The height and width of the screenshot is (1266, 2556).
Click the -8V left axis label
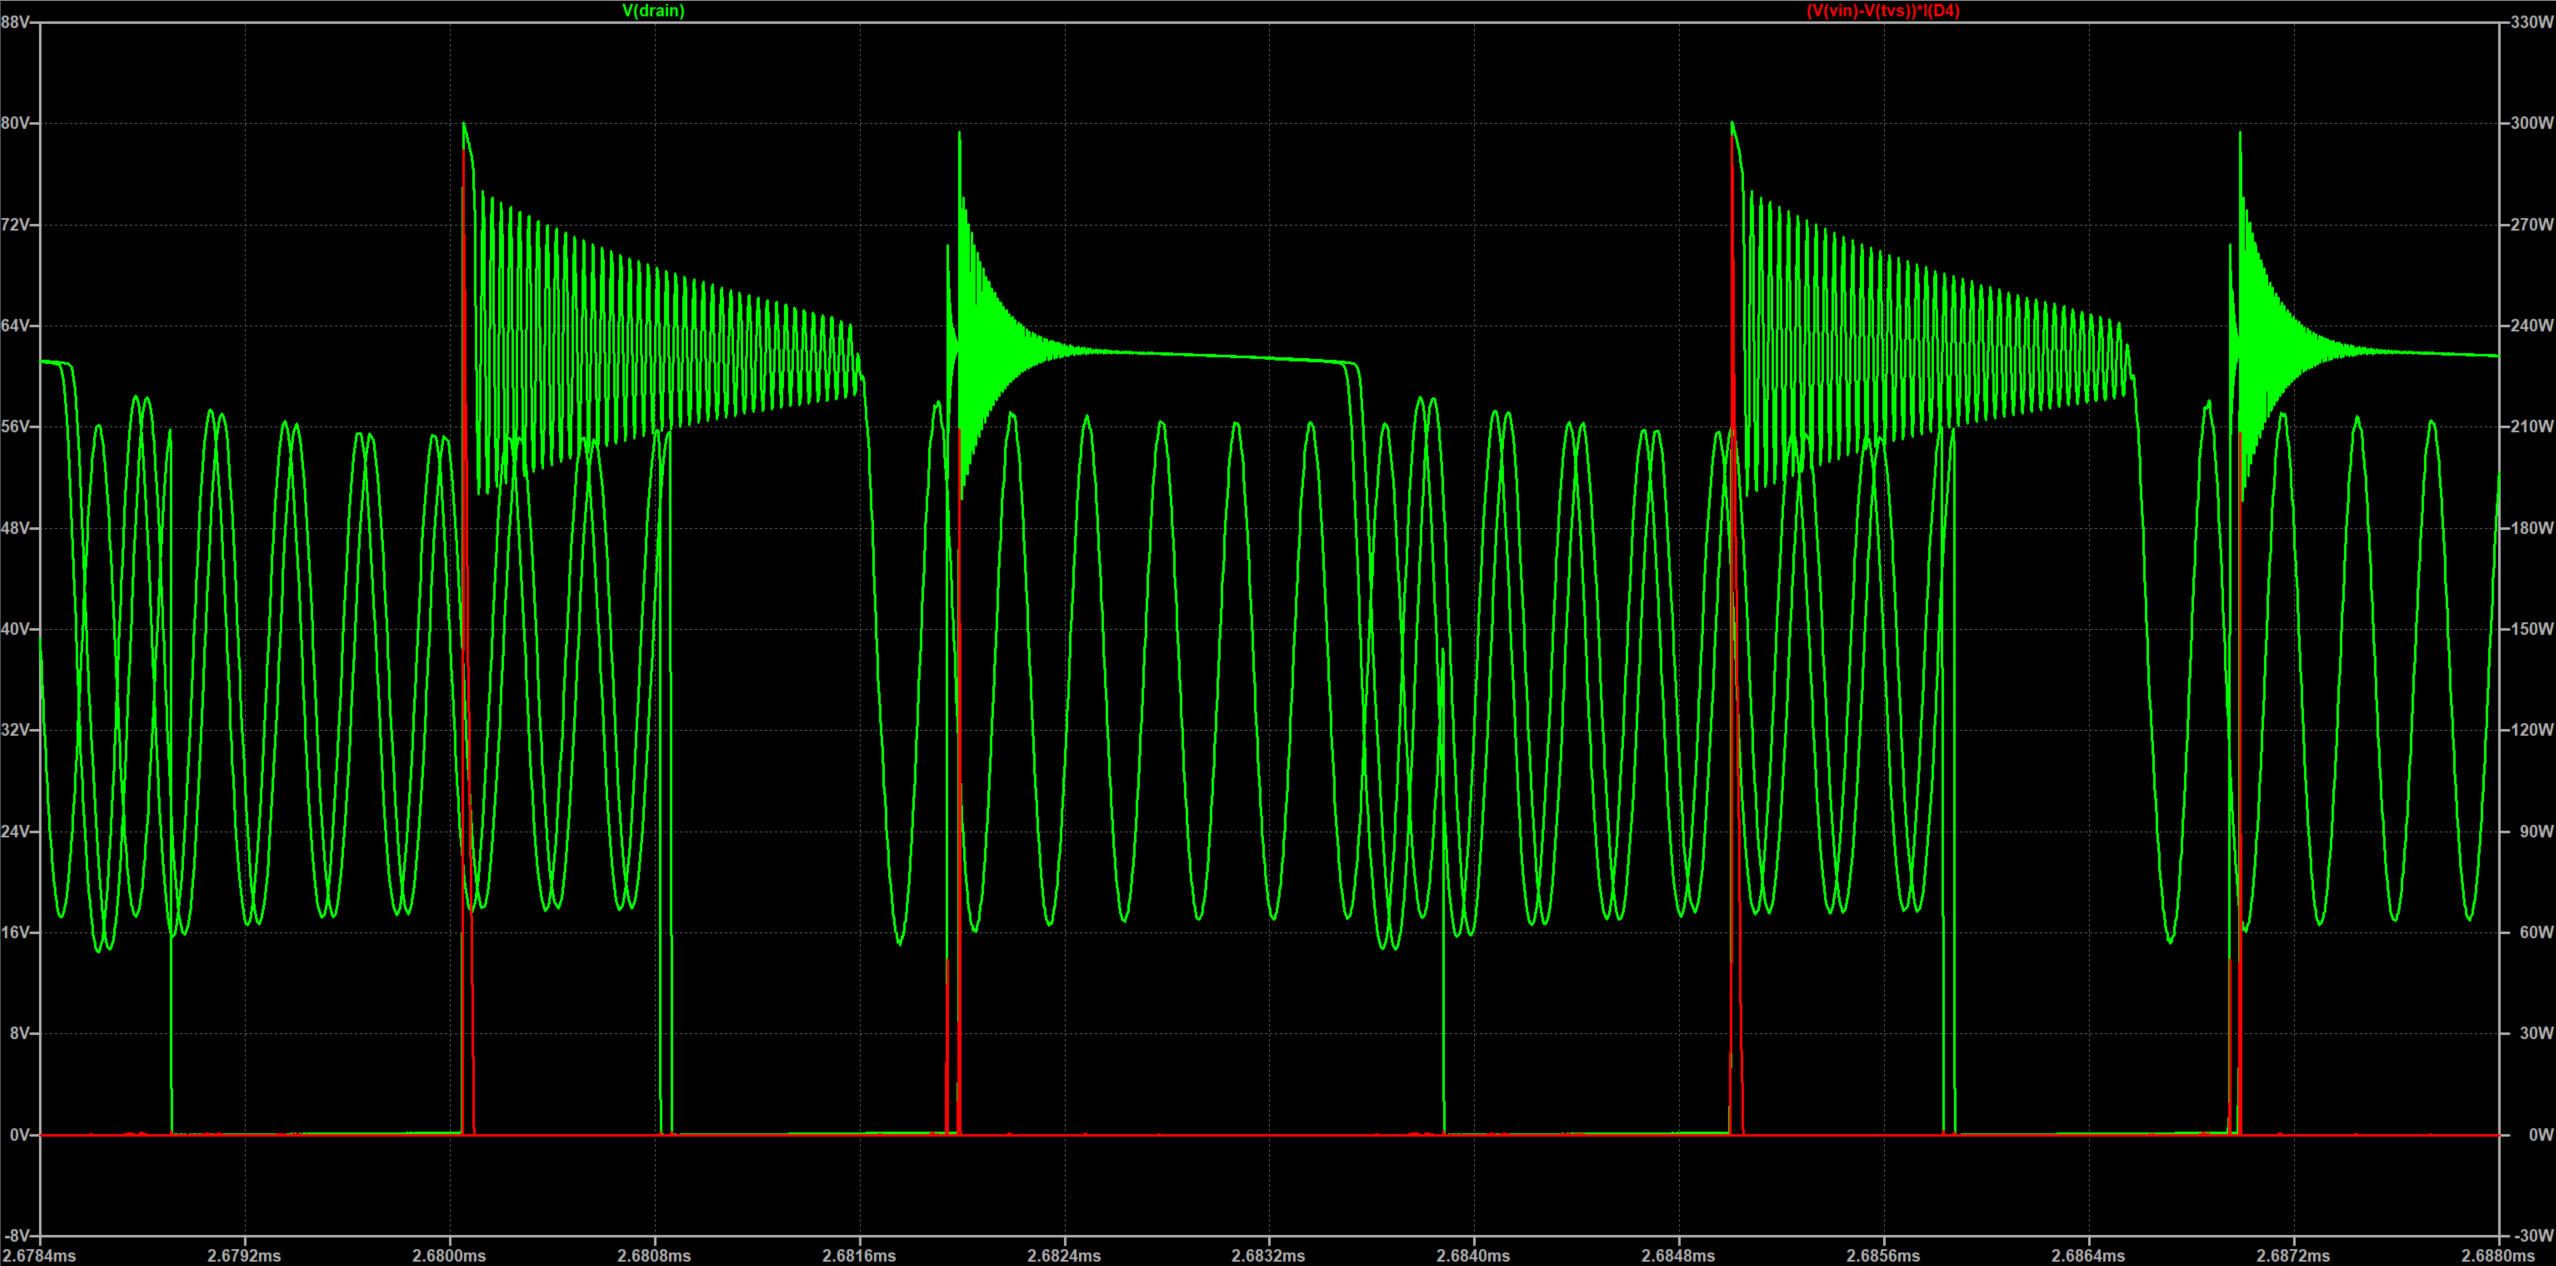pos(18,1236)
